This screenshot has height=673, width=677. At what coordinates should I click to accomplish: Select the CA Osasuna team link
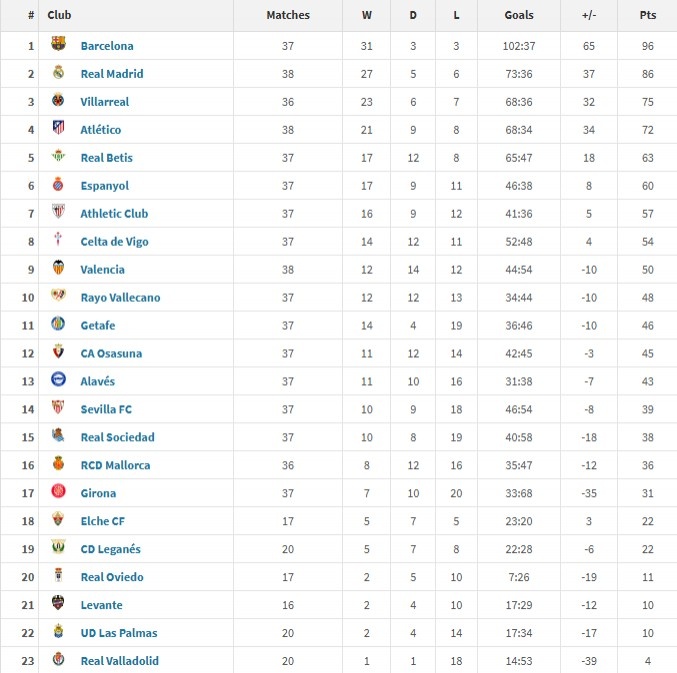tap(111, 354)
